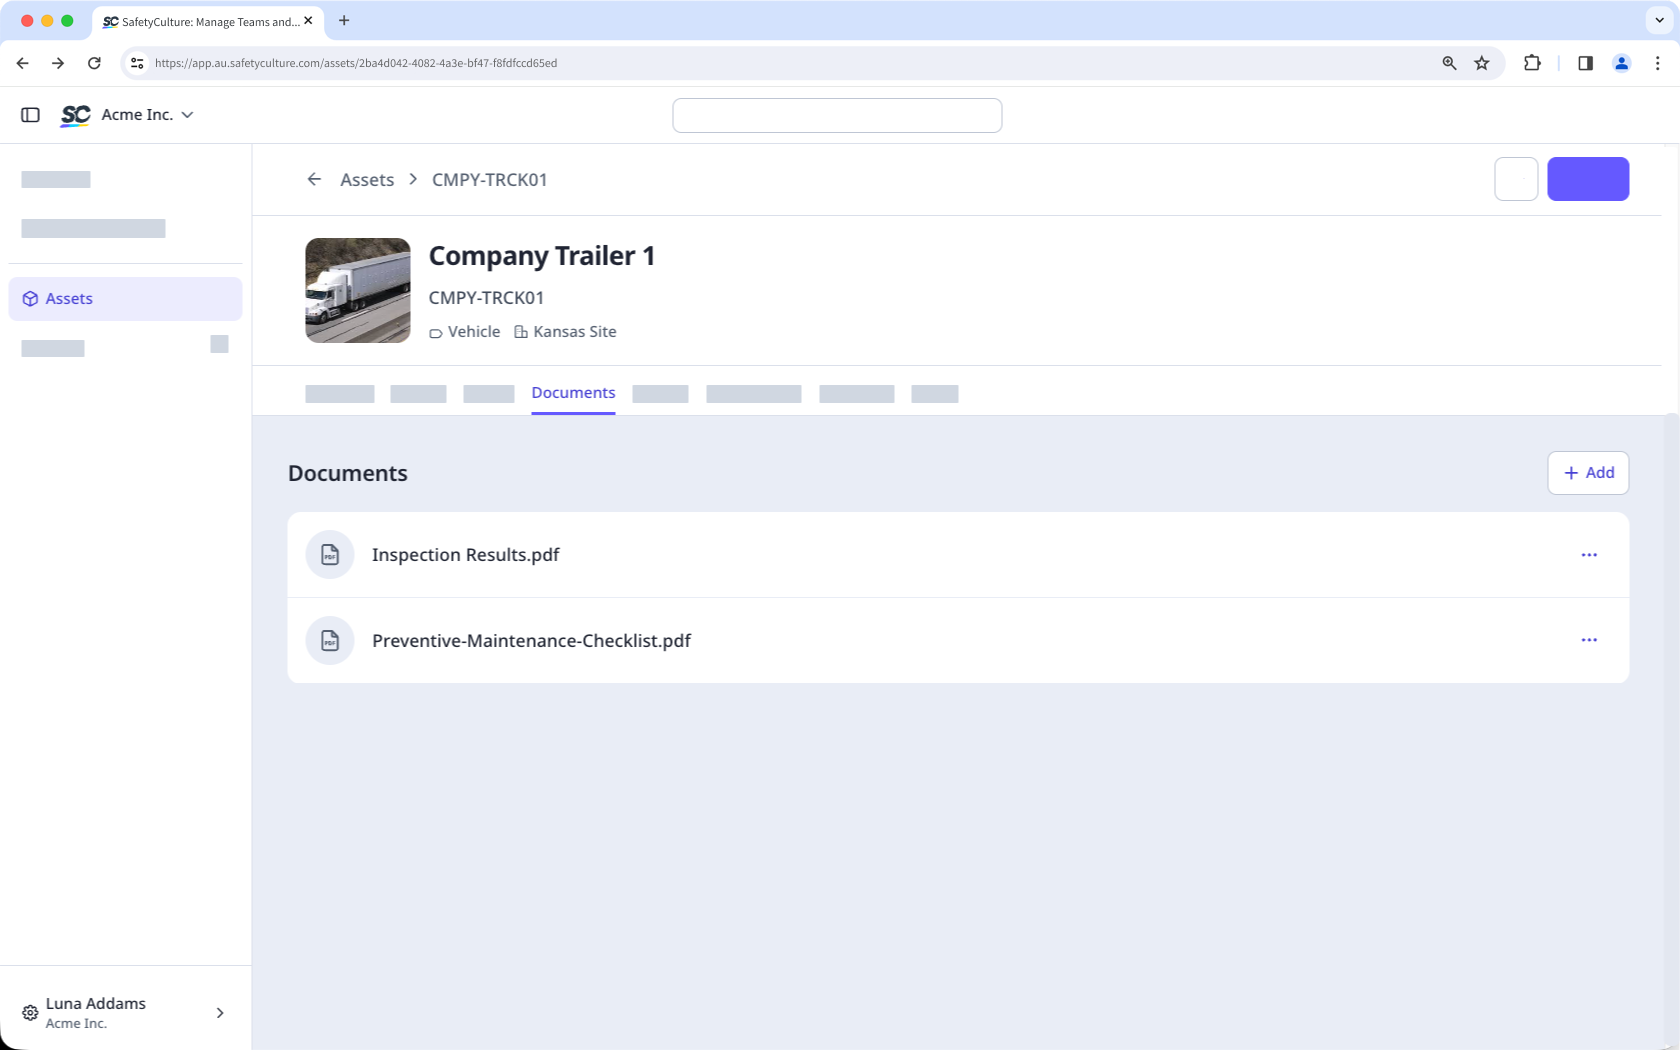Expand the user menu chevron at bottom

[220, 1013]
